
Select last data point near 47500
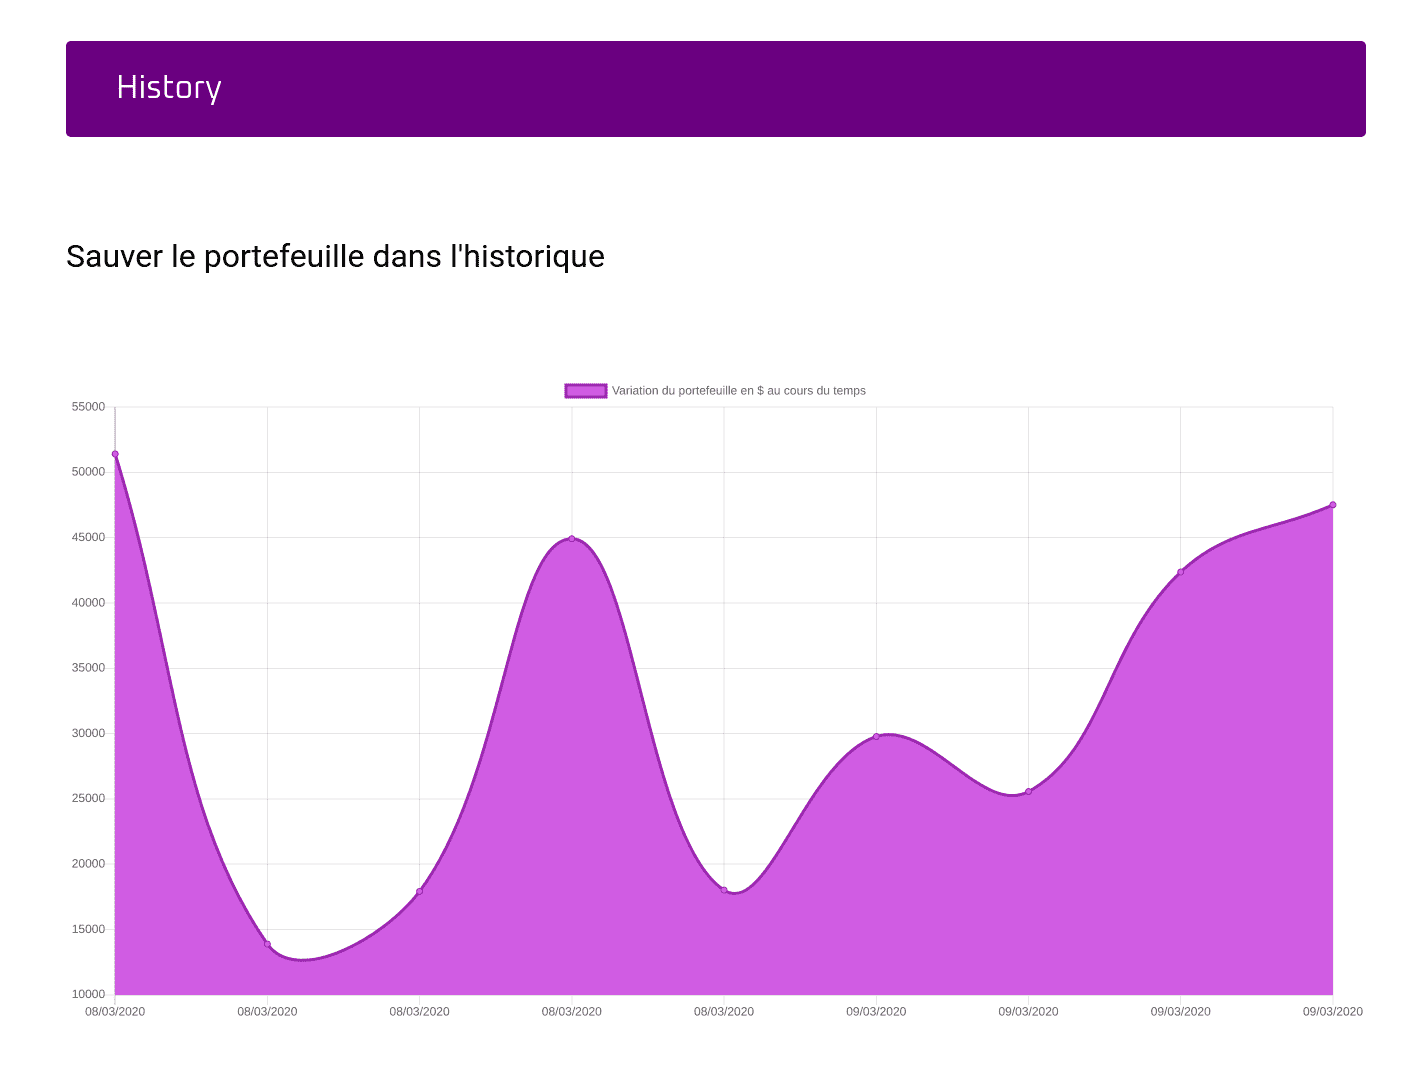click(1333, 505)
